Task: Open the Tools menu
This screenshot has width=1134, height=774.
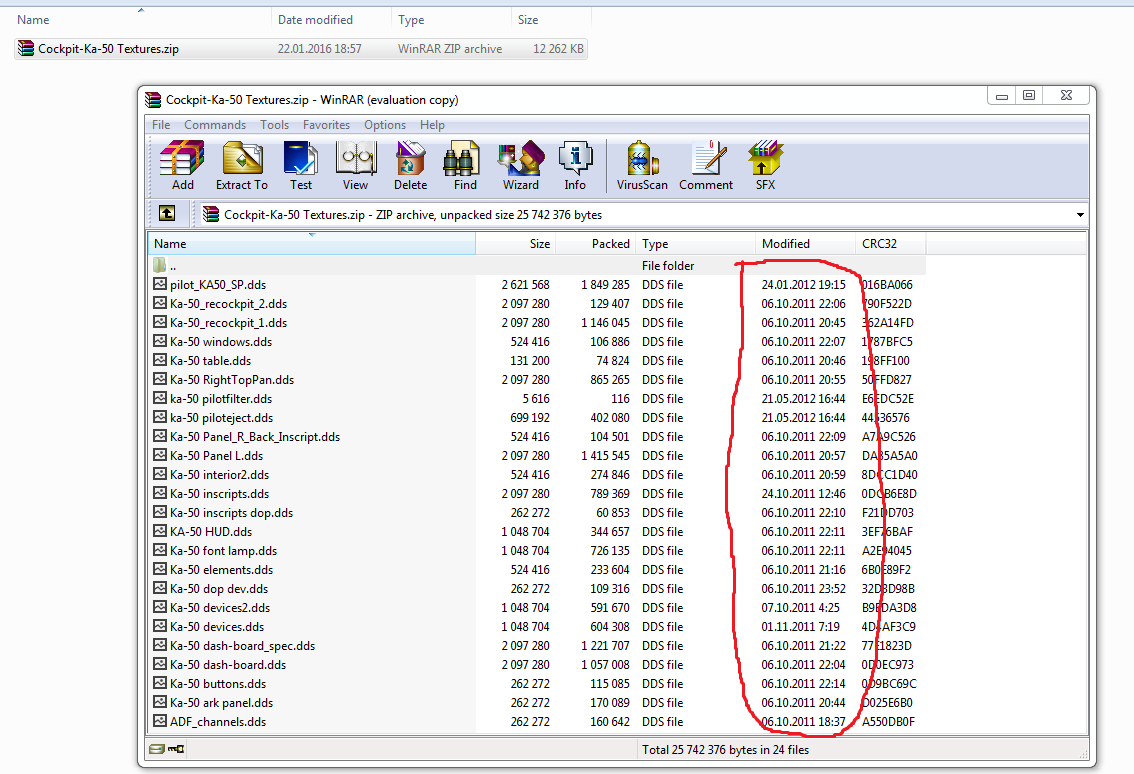Action: (x=275, y=125)
